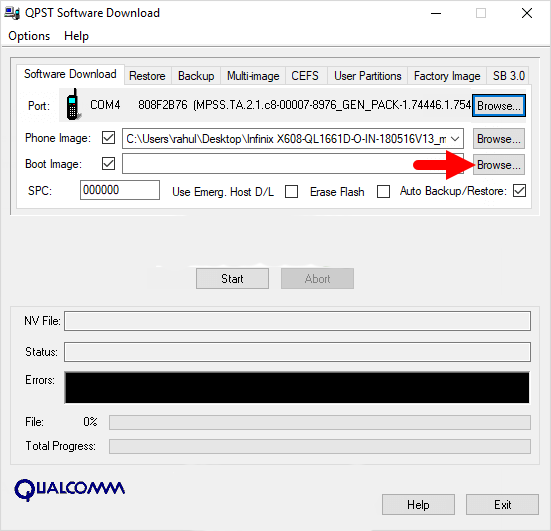Click the Start button
This screenshot has height=531, width=551.
pyautogui.click(x=232, y=279)
